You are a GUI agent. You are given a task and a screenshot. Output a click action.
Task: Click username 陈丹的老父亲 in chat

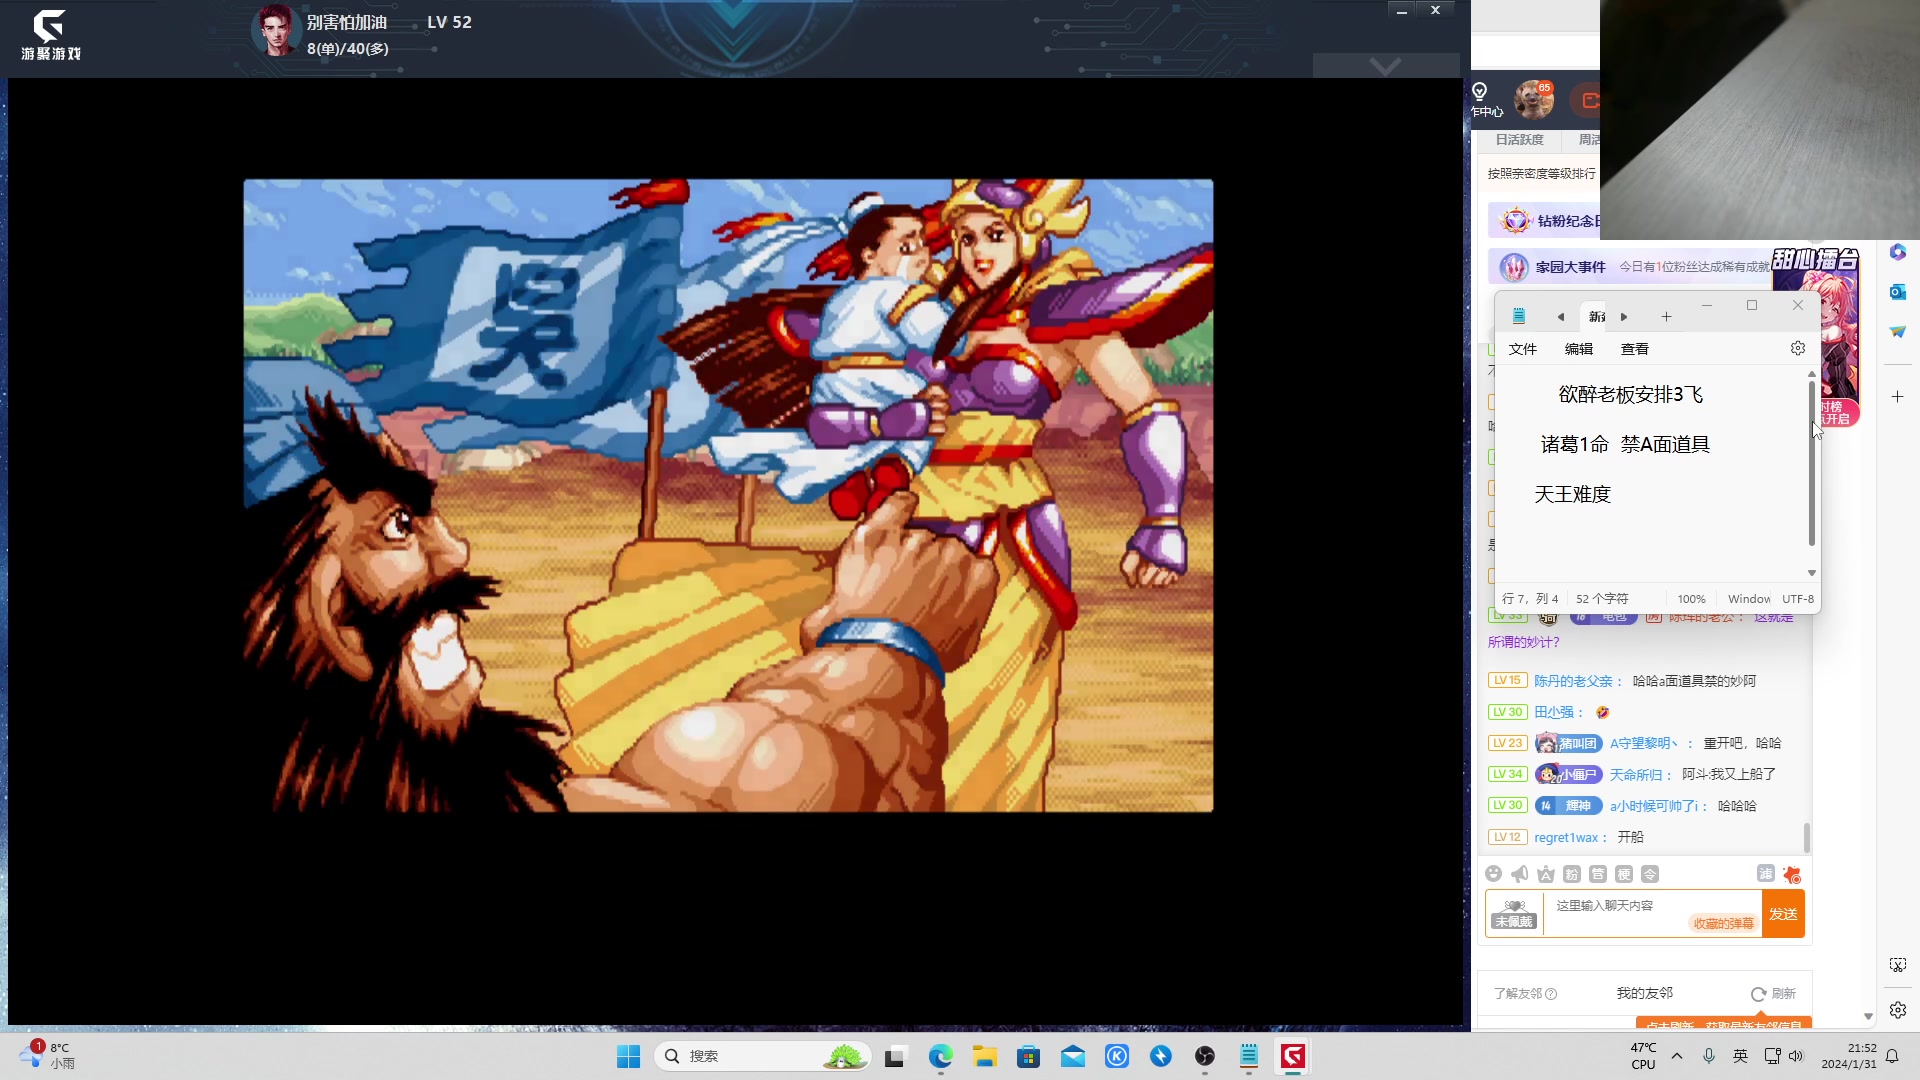pyautogui.click(x=1573, y=681)
